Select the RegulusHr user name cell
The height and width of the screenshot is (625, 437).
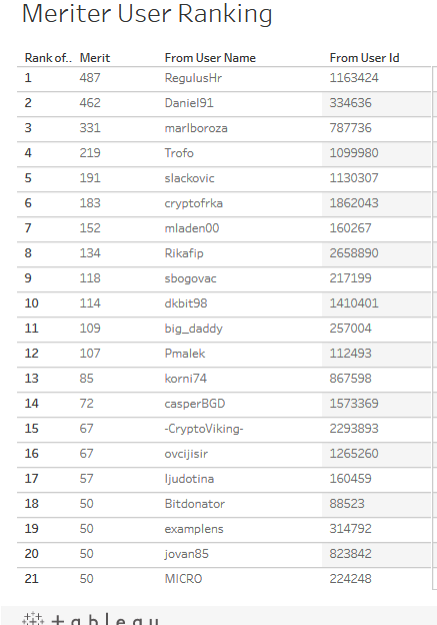(193, 78)
